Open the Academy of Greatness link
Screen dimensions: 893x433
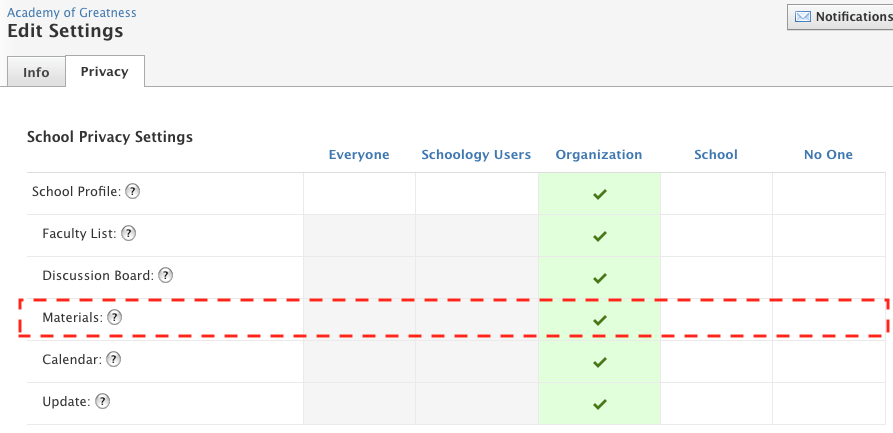point(72,13)
